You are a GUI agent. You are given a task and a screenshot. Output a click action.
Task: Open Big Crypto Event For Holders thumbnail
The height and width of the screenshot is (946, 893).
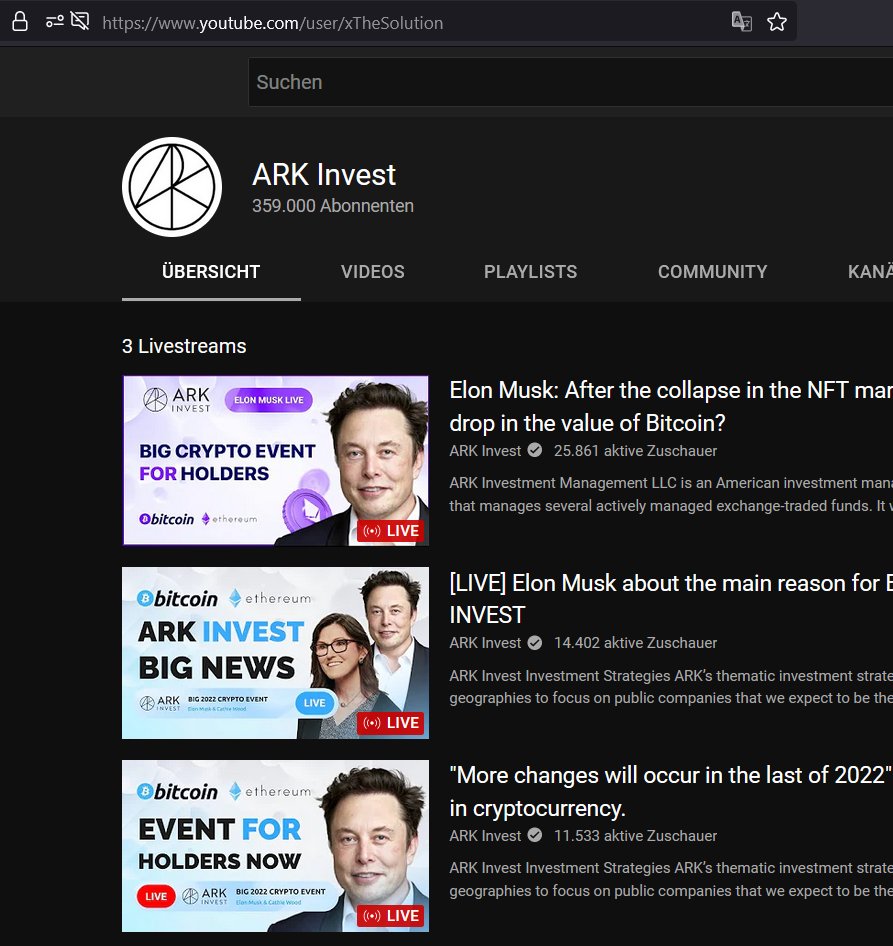276,460
